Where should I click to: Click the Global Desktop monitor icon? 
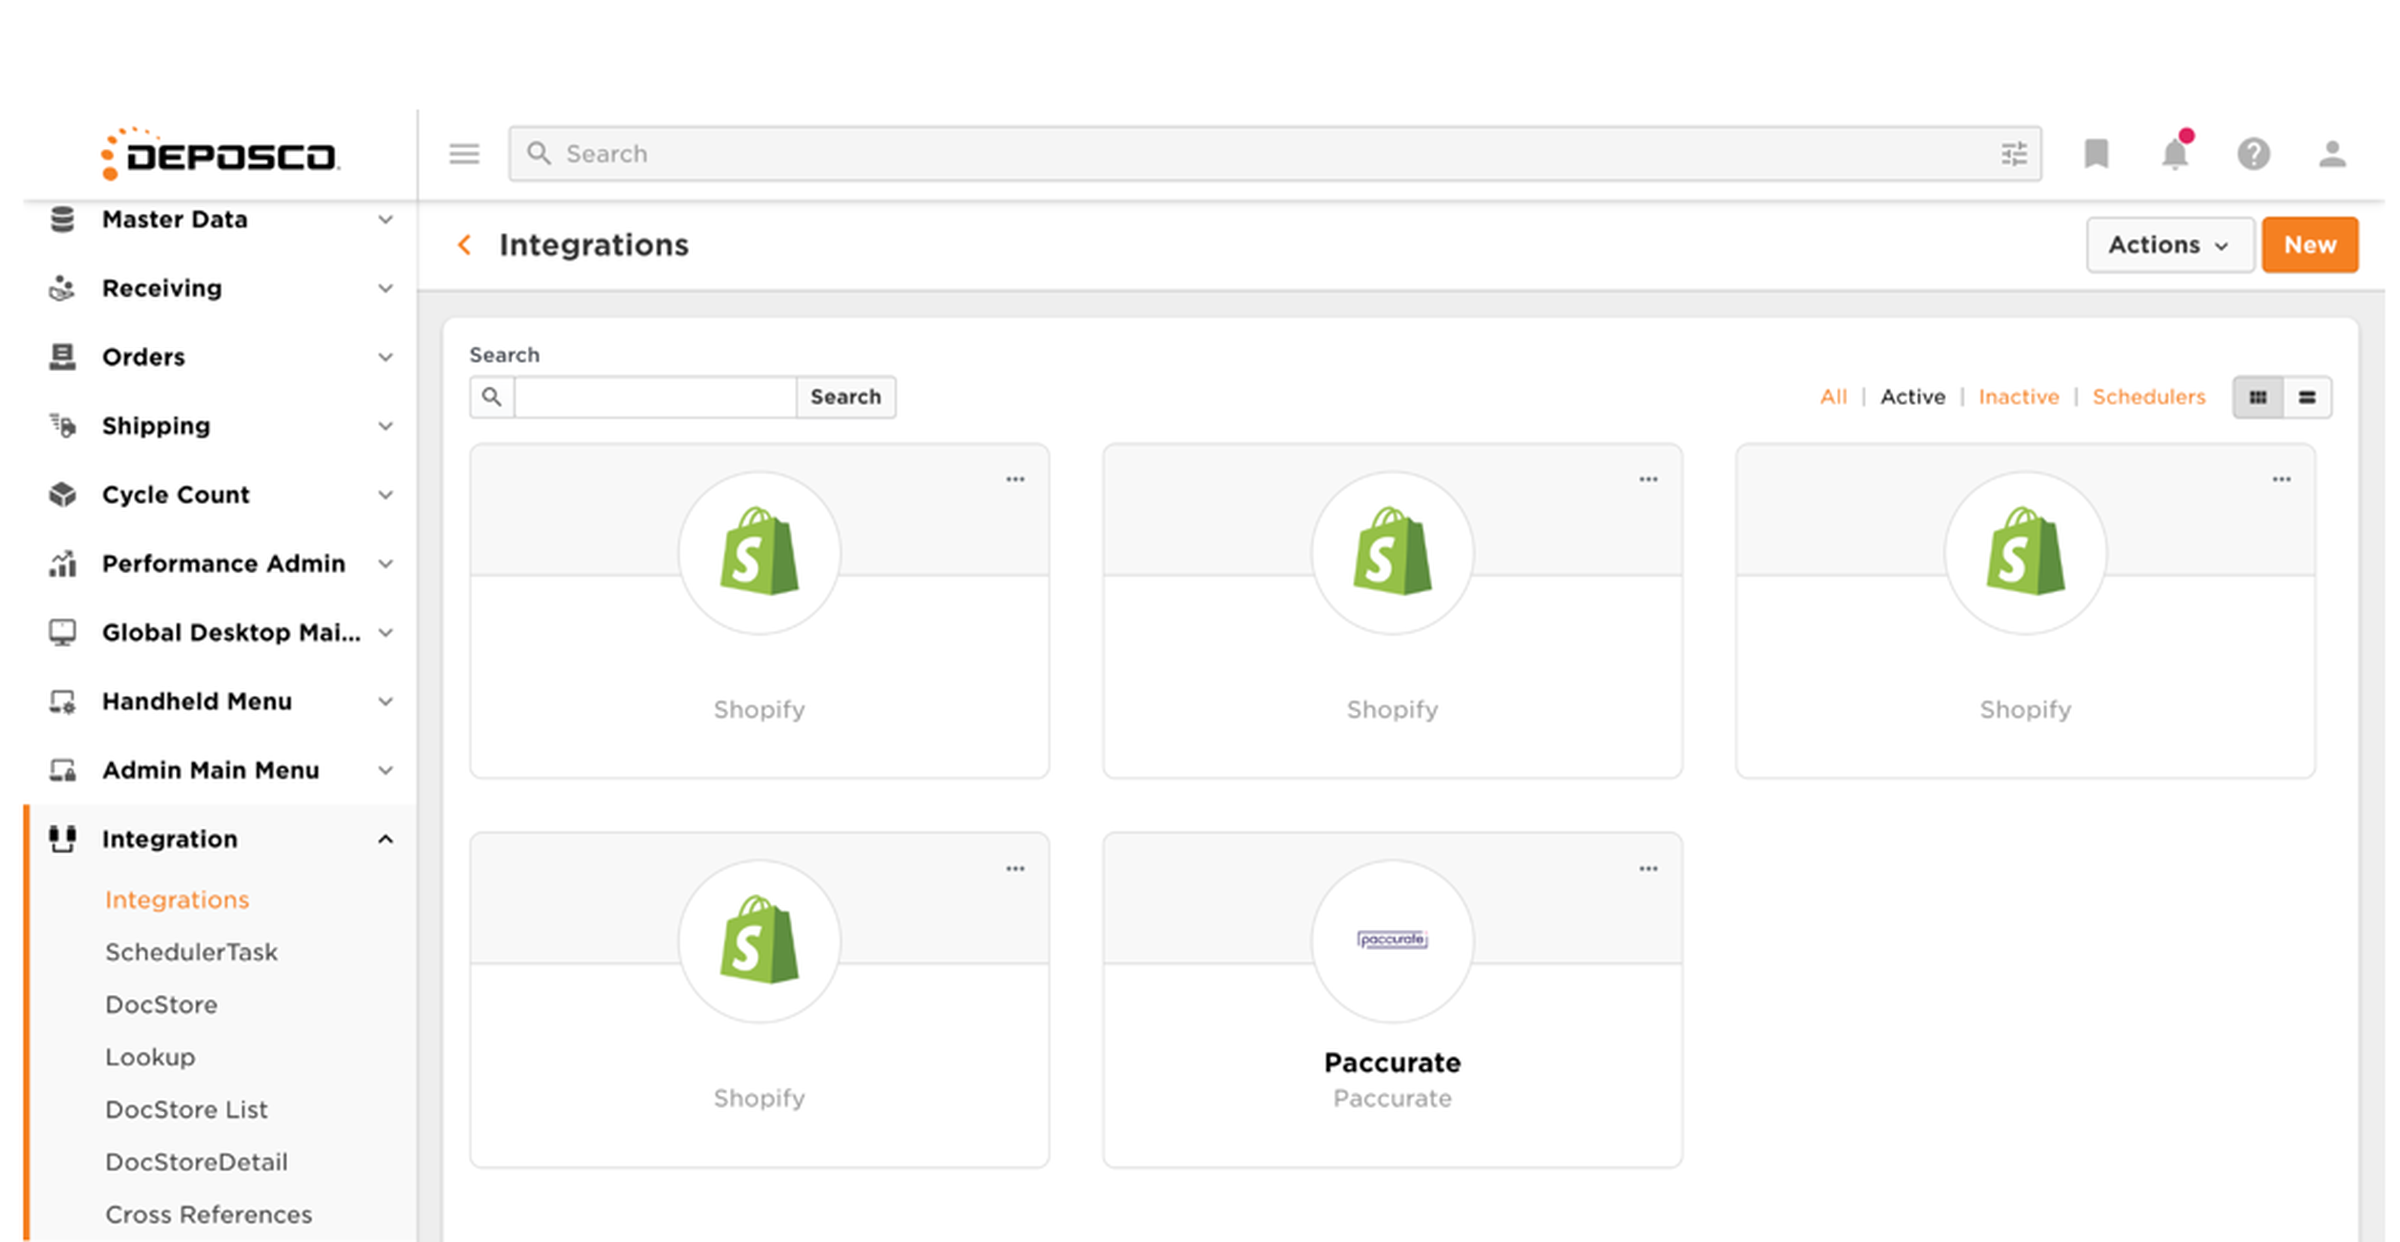point(62,633)
